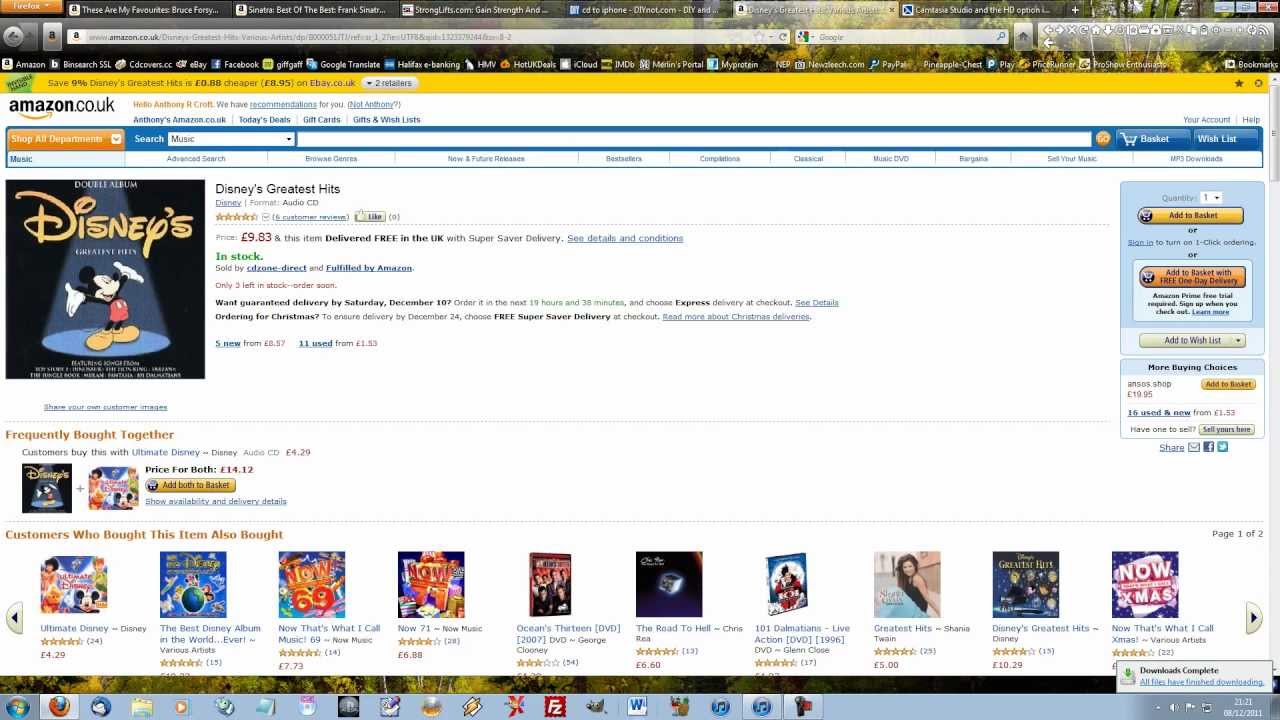Click the orange search Go button
Viewport: 1280px width, 720px height.
1102,139
